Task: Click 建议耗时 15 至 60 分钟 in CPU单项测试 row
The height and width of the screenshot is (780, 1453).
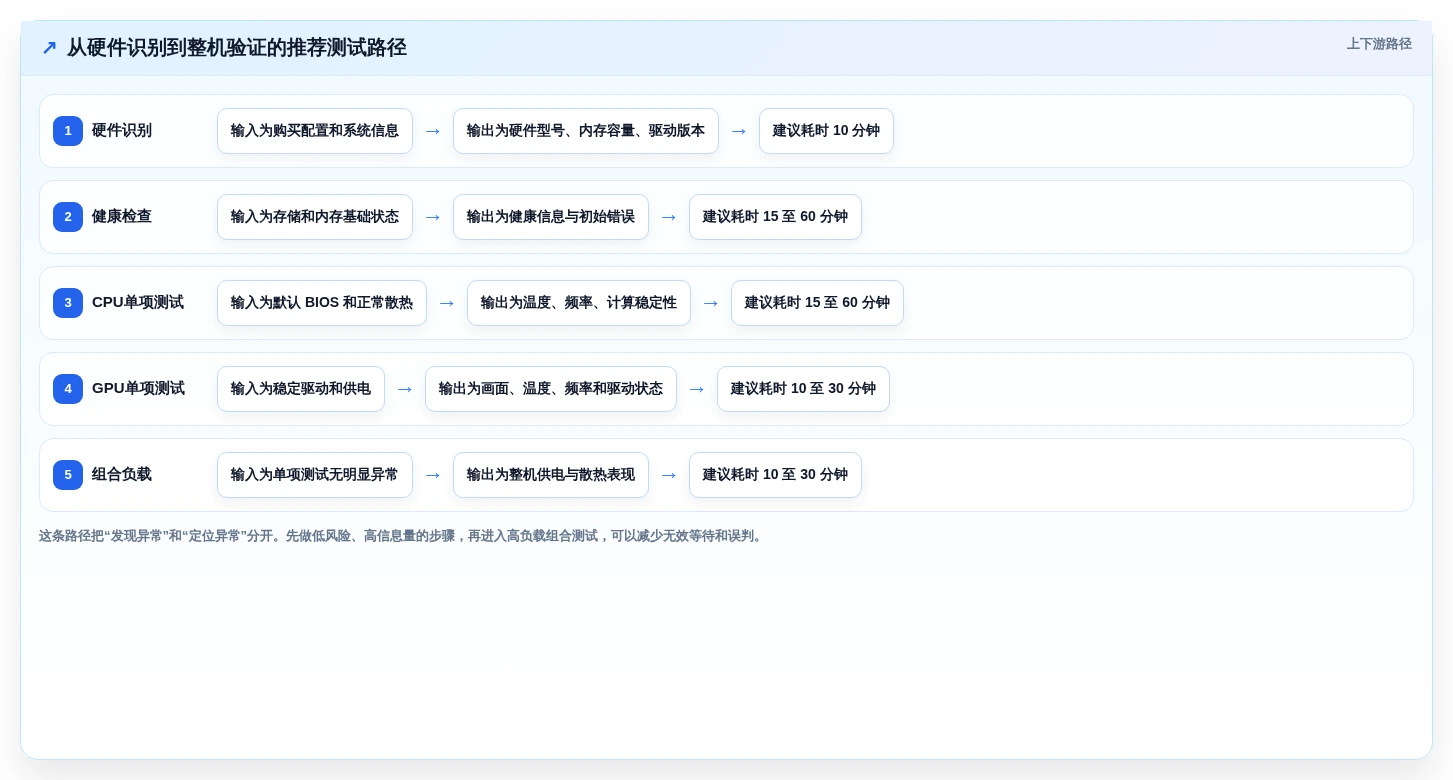Action: [817, 303]
